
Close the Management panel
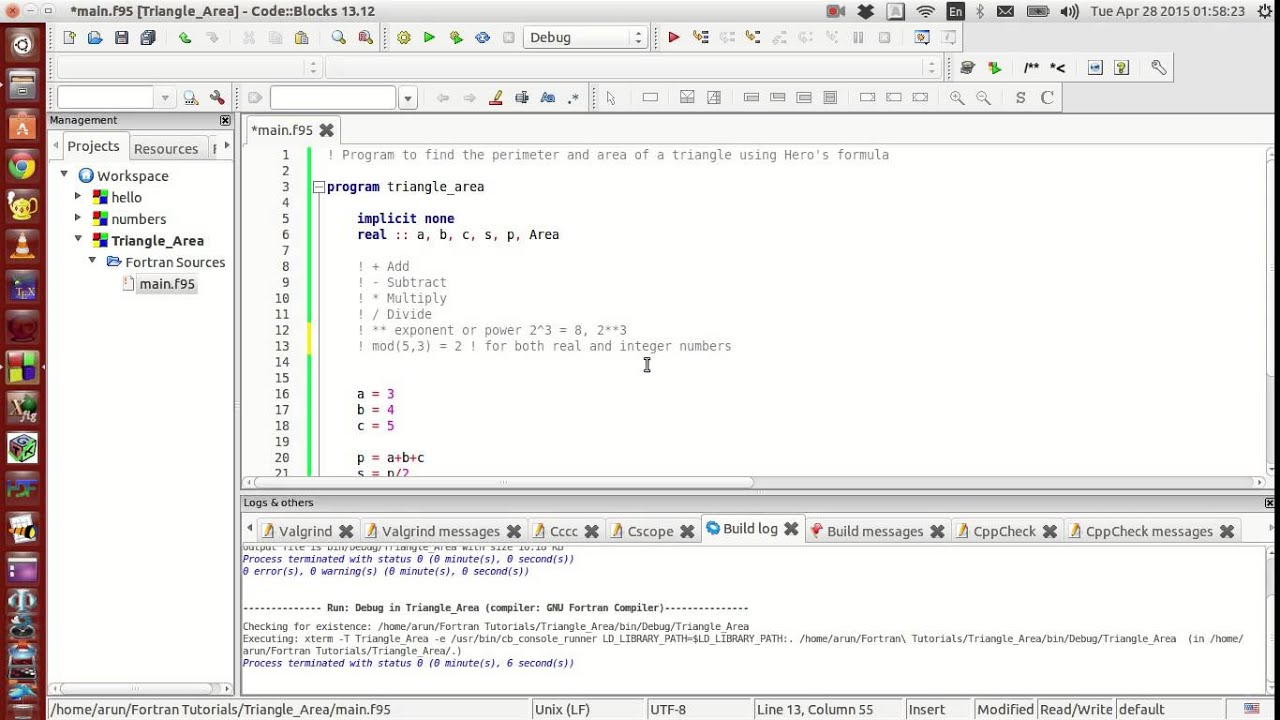[225, 120]
